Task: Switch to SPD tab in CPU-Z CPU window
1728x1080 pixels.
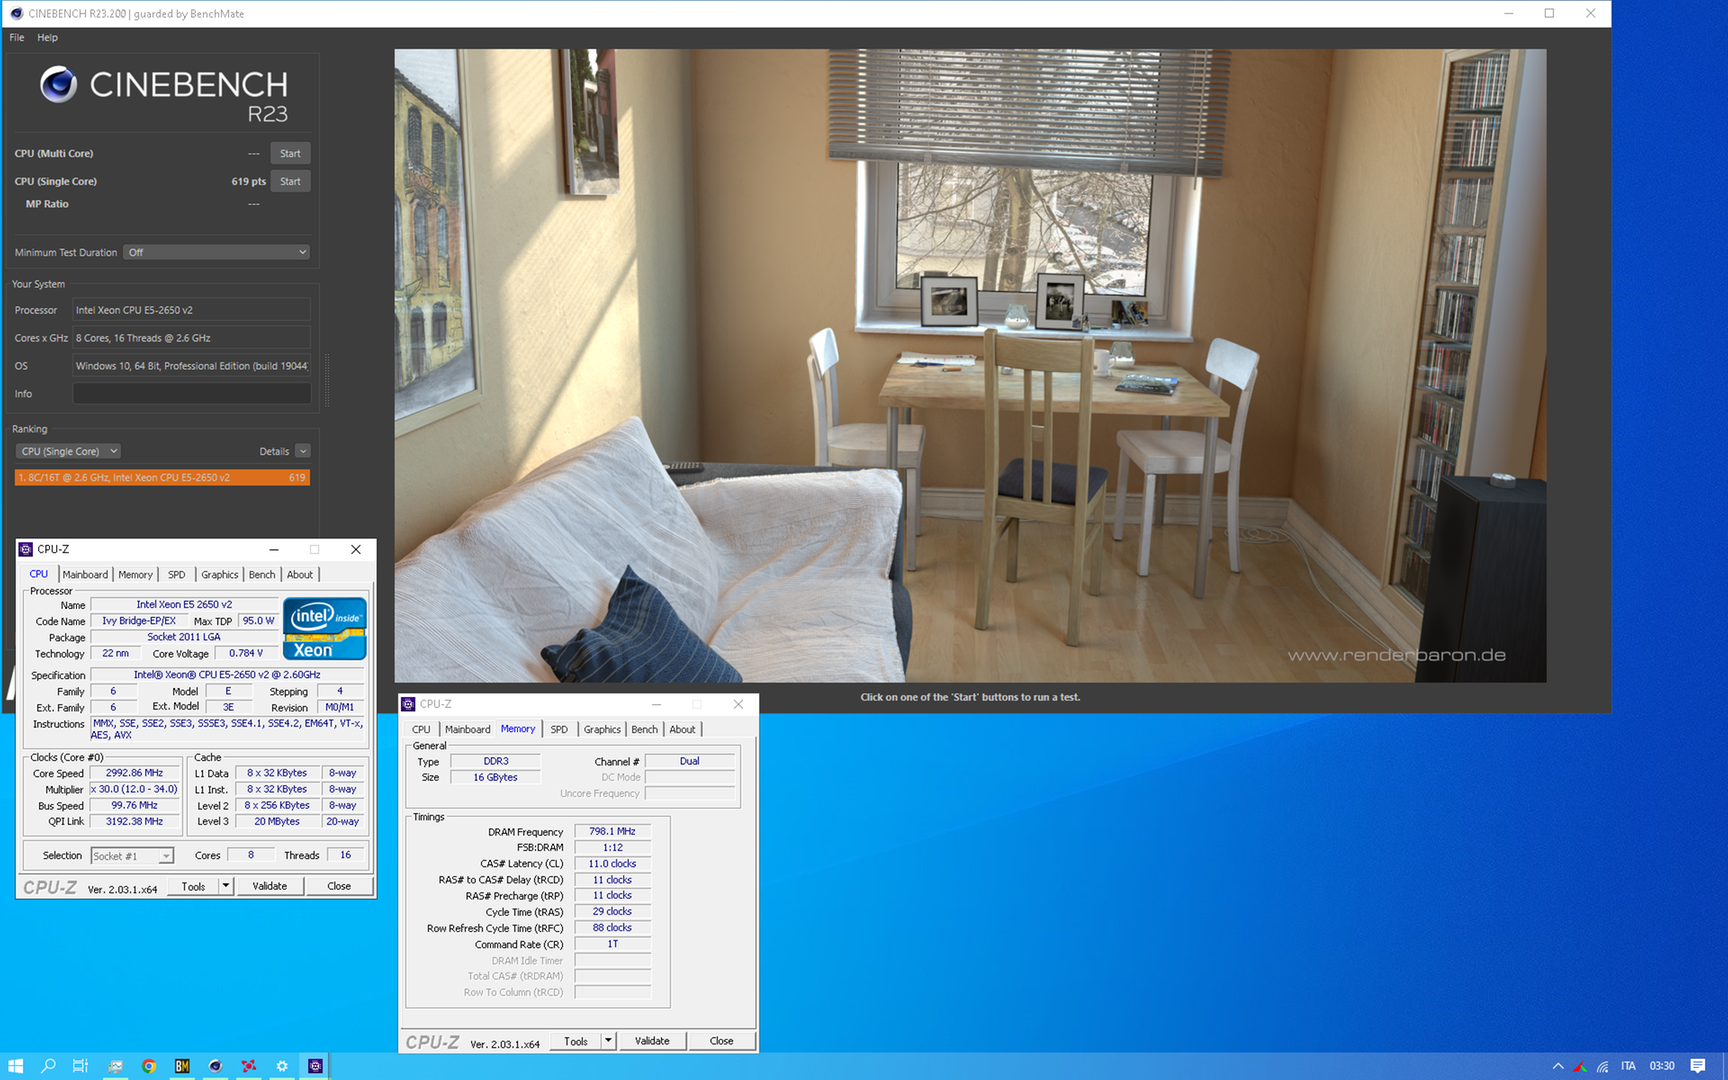Action: click(176, 575)
